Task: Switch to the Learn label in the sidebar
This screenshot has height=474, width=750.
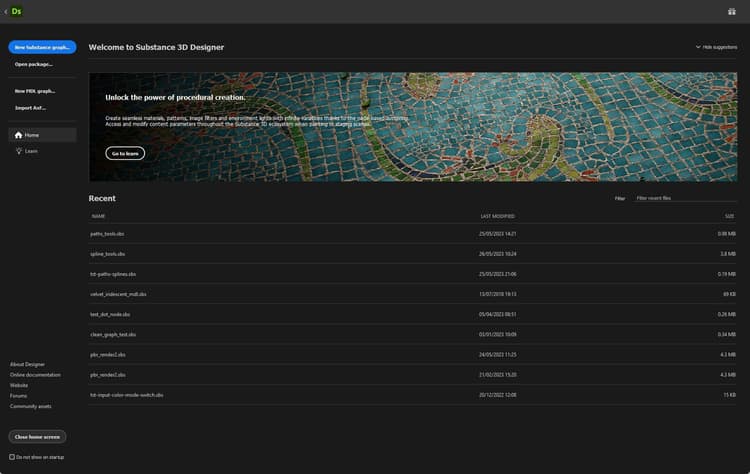Action: (x=31, y=151)
